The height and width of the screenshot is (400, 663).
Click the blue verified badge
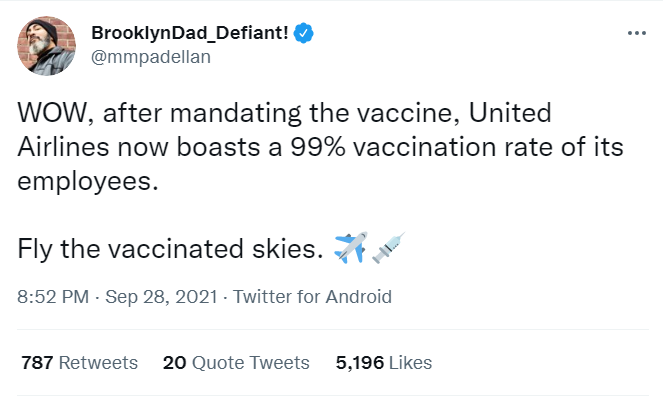pos(304,33)
